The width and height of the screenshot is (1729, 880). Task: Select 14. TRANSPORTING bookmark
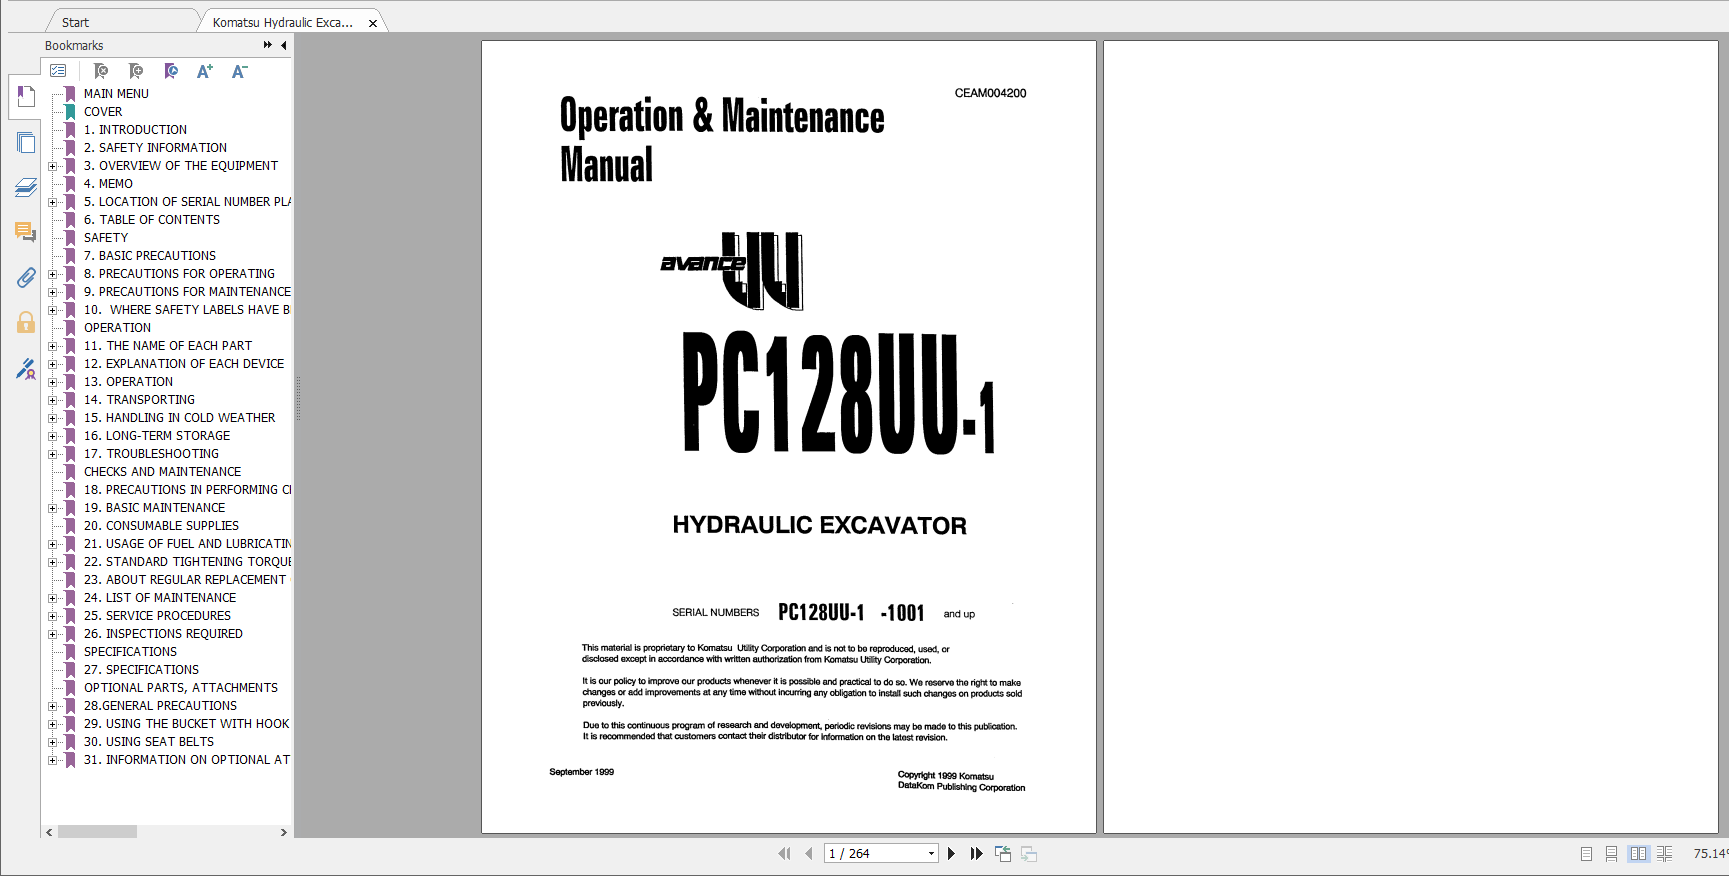point(139,400)
